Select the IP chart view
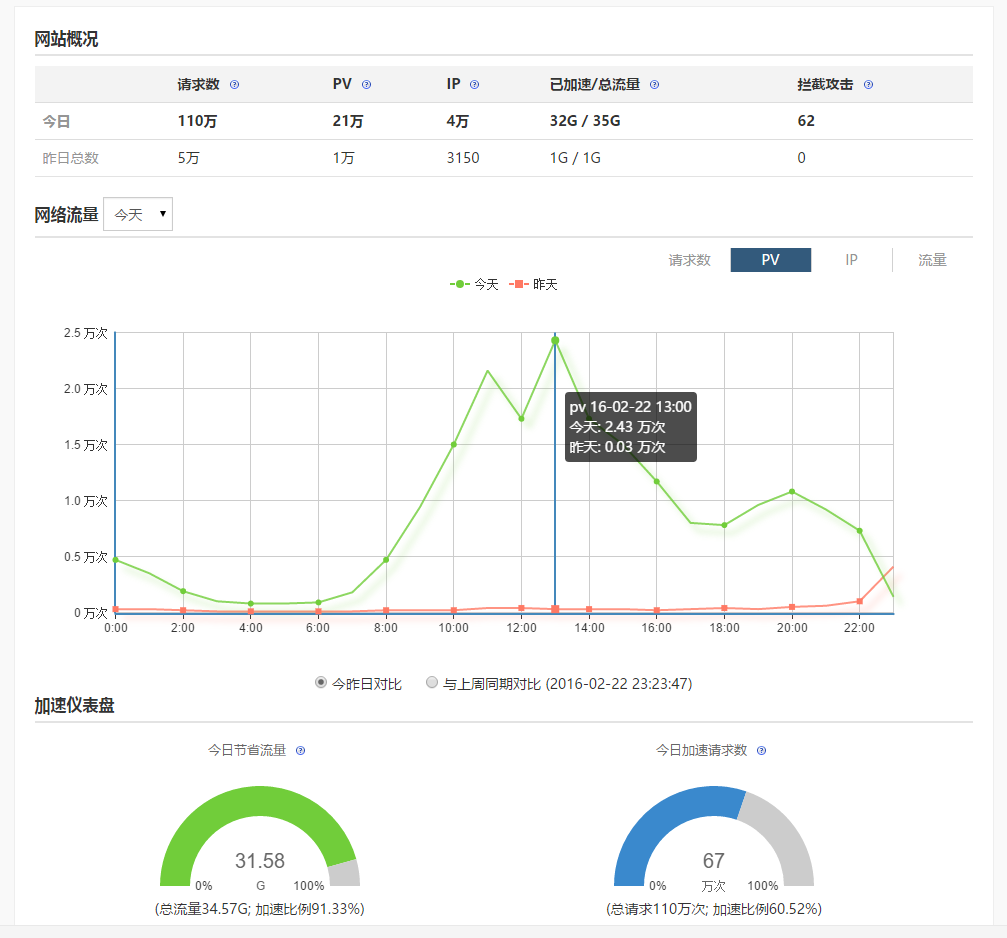Screen dimensions: 1007x938 (x=851, y=259)
